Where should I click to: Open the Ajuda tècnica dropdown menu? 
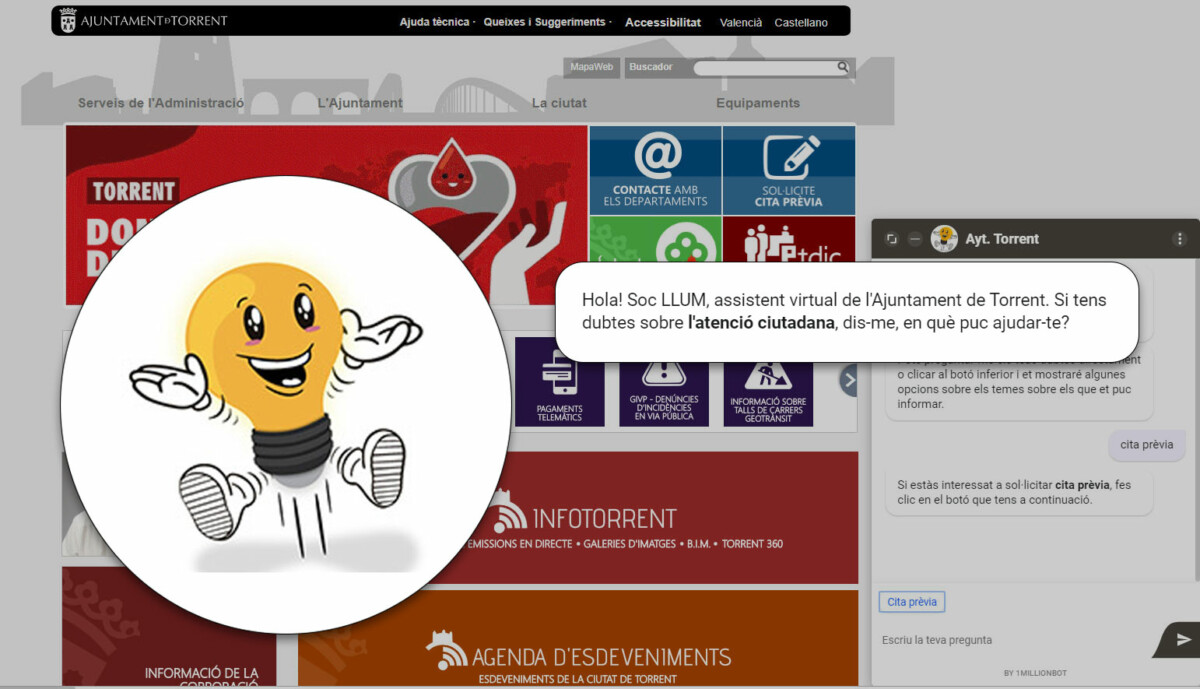(x=435, y=21)
